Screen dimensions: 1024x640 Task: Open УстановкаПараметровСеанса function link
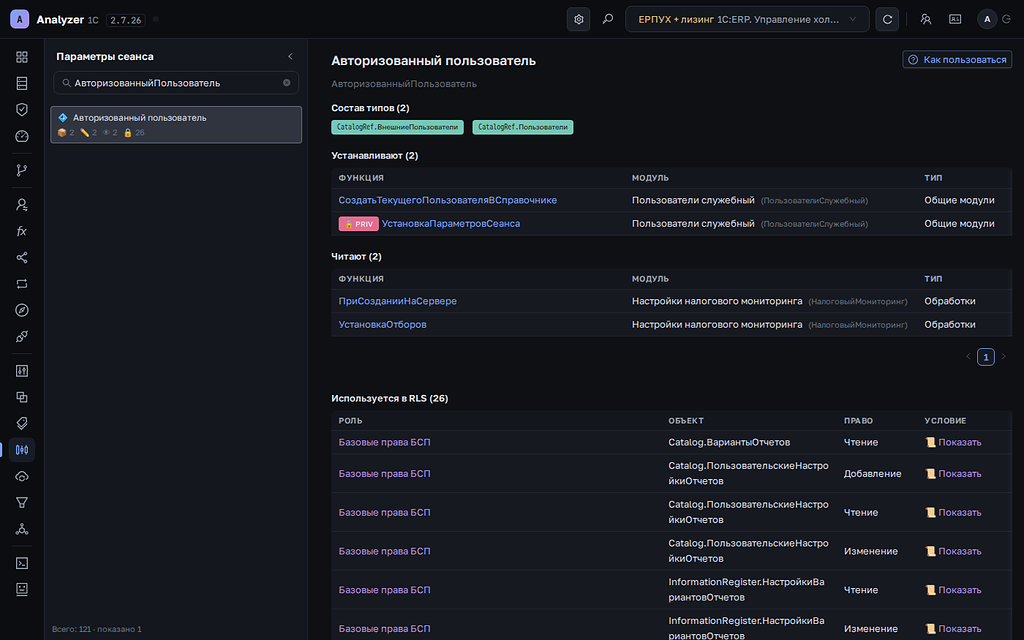451,223
